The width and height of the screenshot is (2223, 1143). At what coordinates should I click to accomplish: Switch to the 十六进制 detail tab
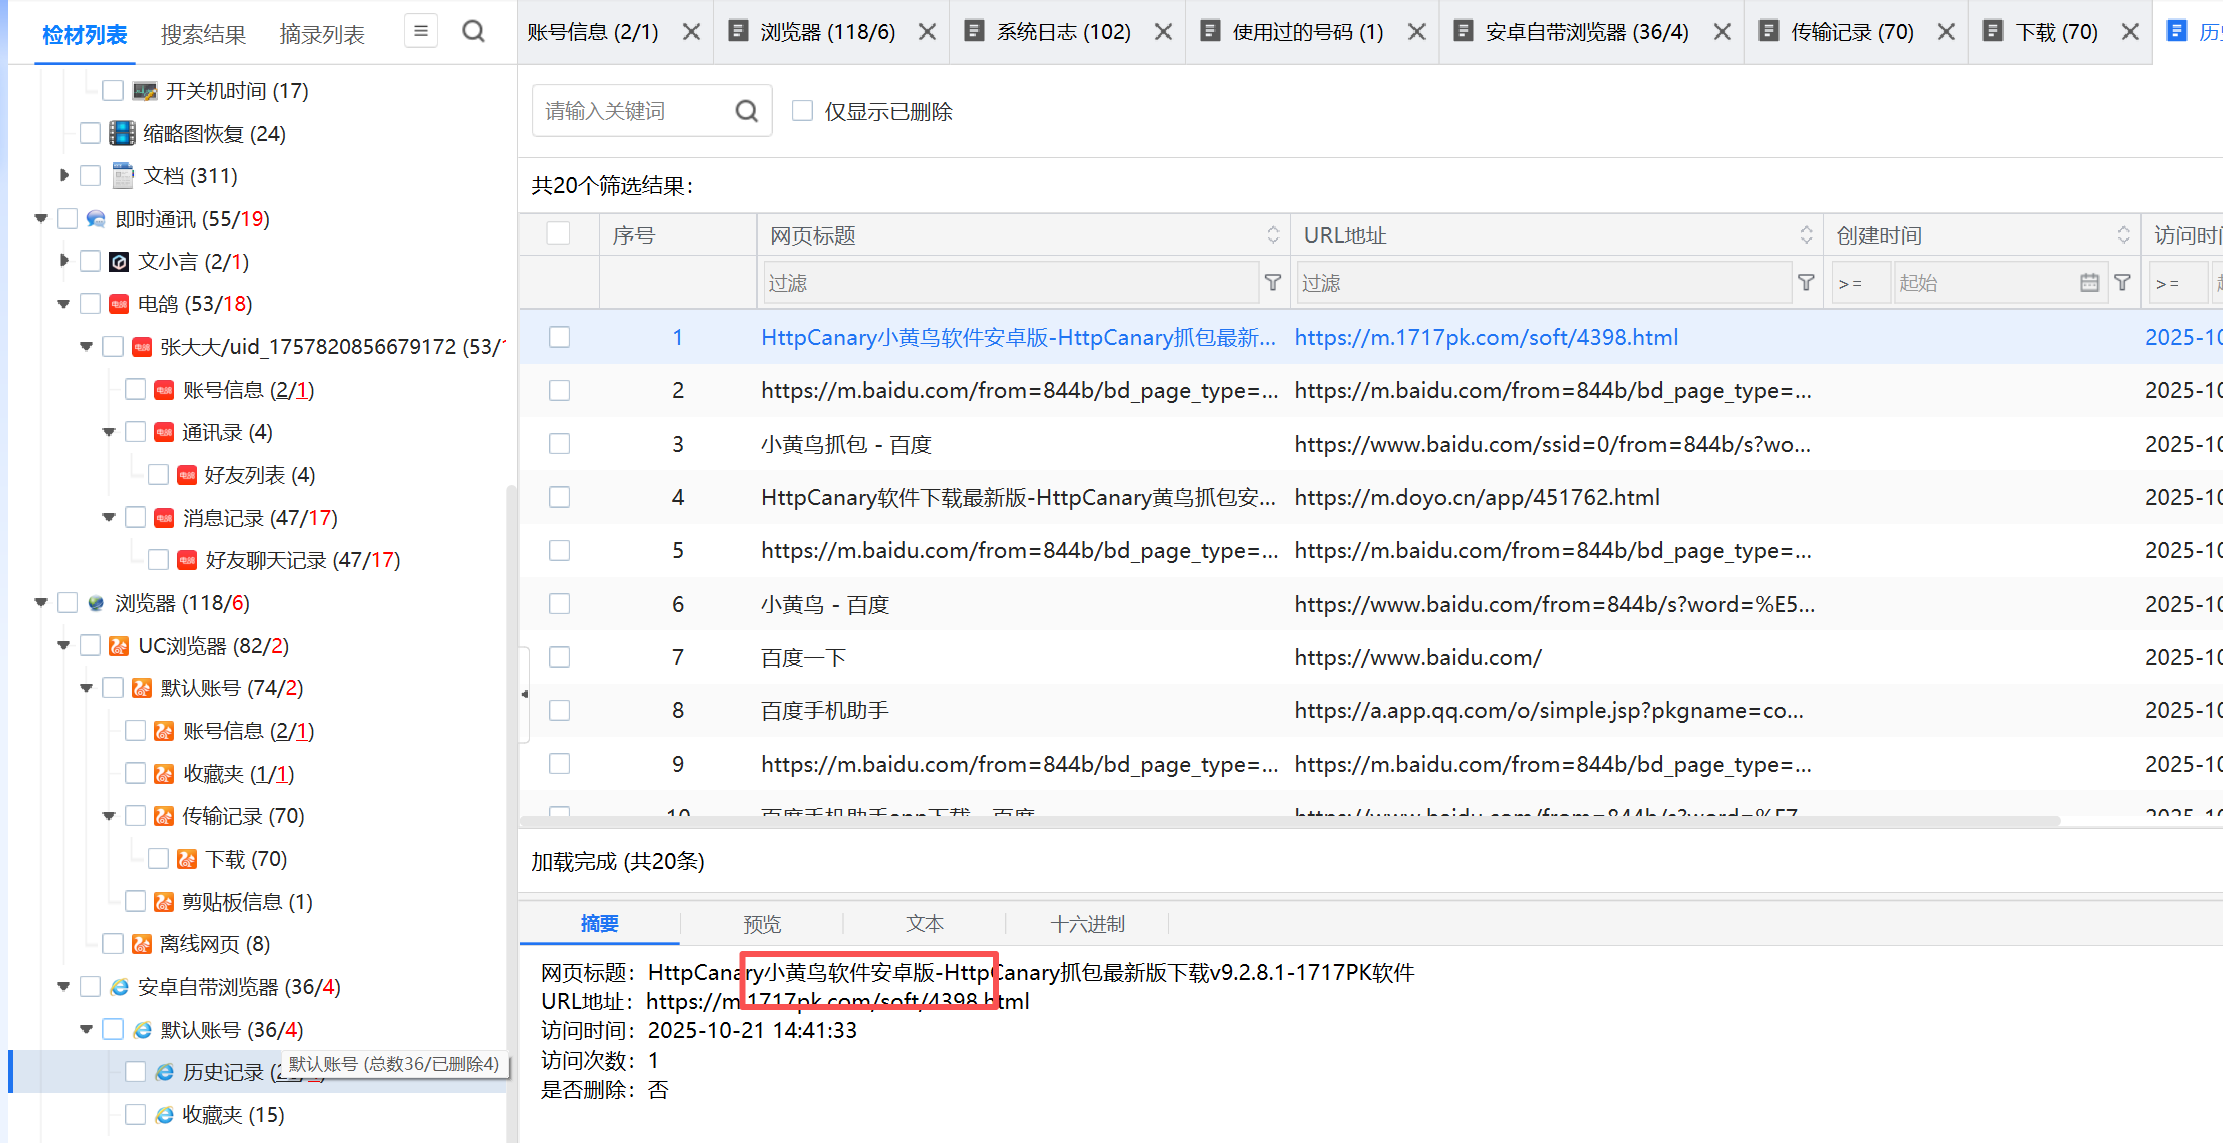pos(1088,924)
